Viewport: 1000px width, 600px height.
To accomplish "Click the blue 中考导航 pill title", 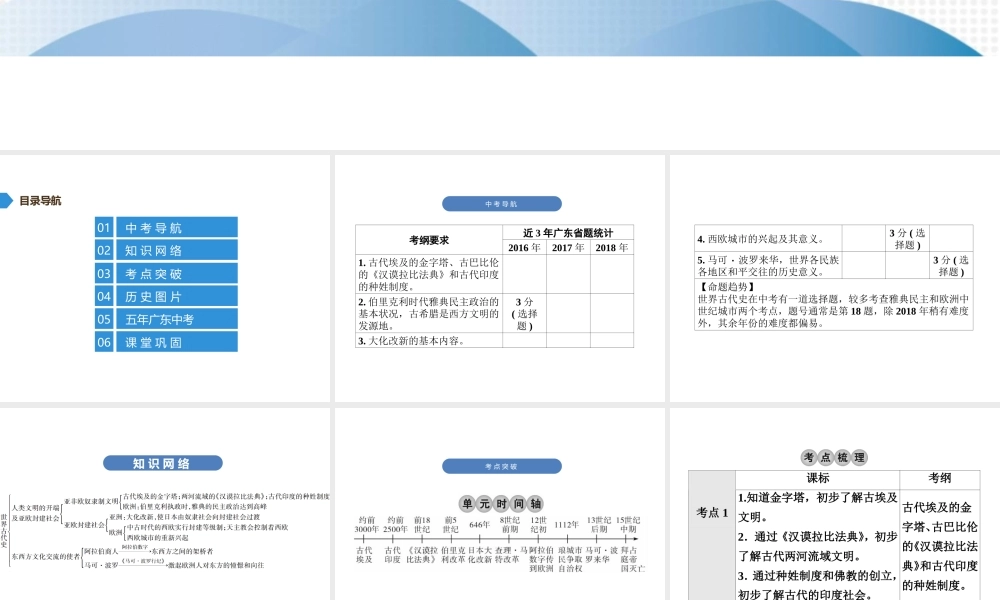I will coord(501,204).
